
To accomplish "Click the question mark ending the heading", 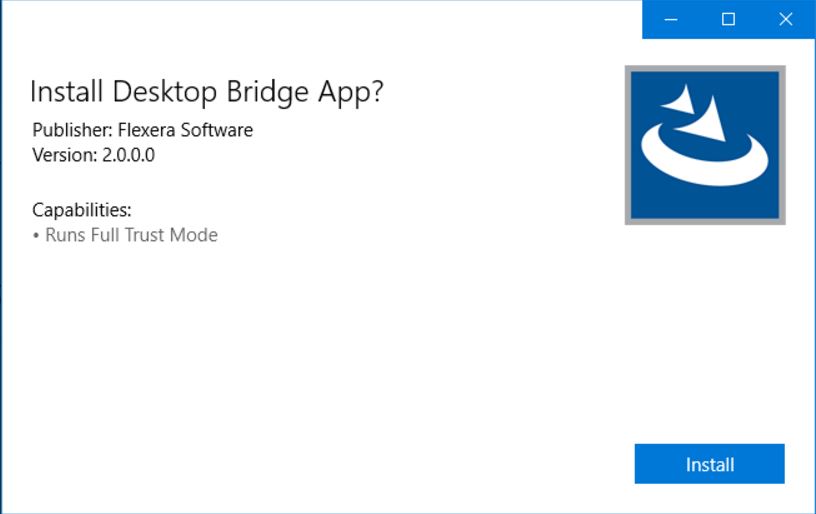I will point(376,91).
